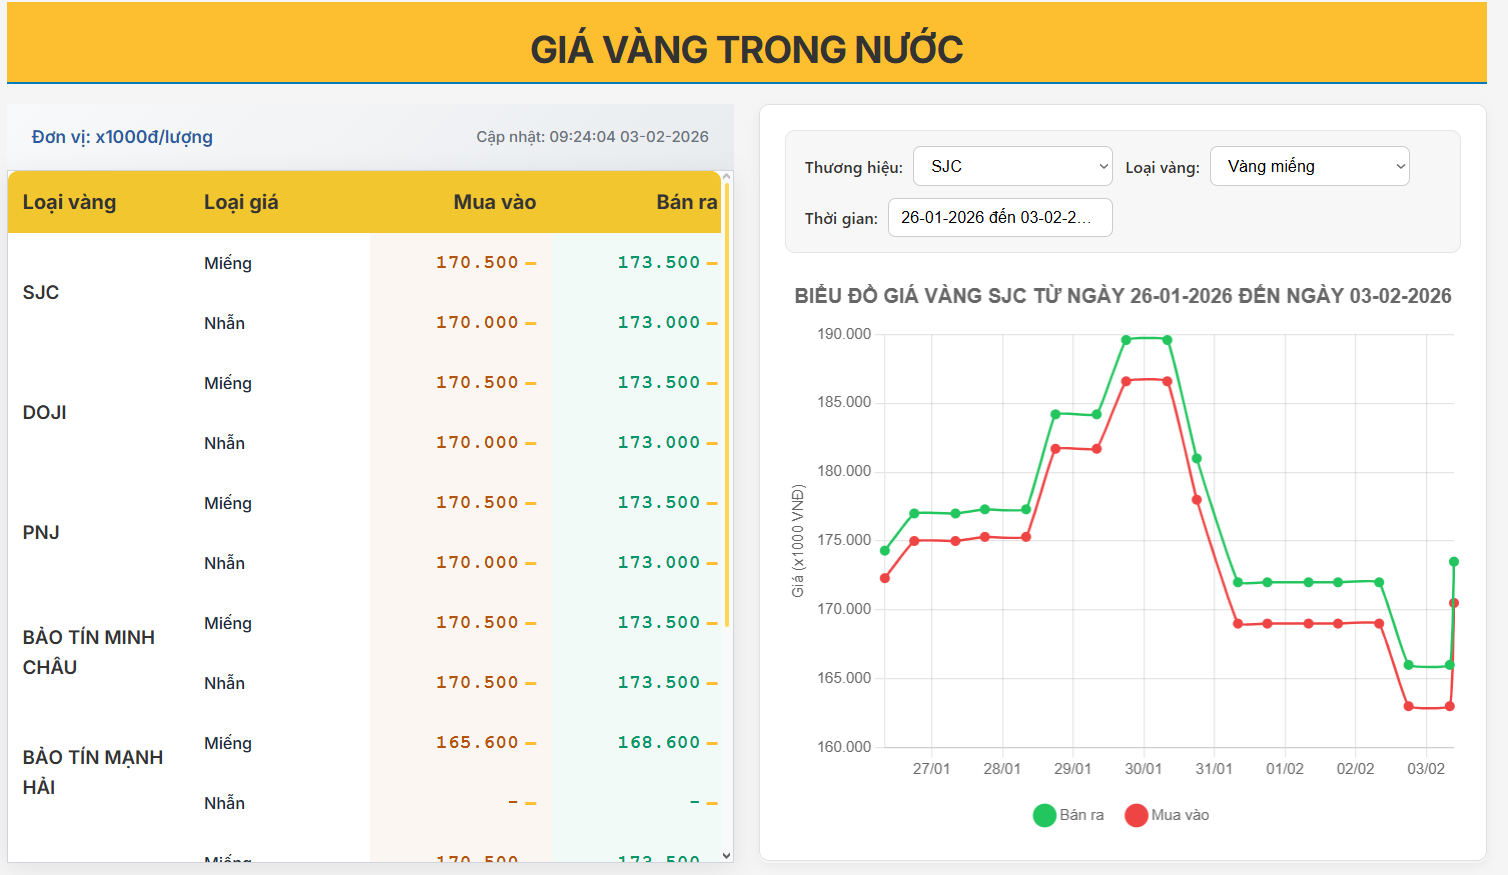The height and width of the screenshot is (875, 1508).
Task: Click the table scrollbar down arrow
Action: tap(727, 855)
